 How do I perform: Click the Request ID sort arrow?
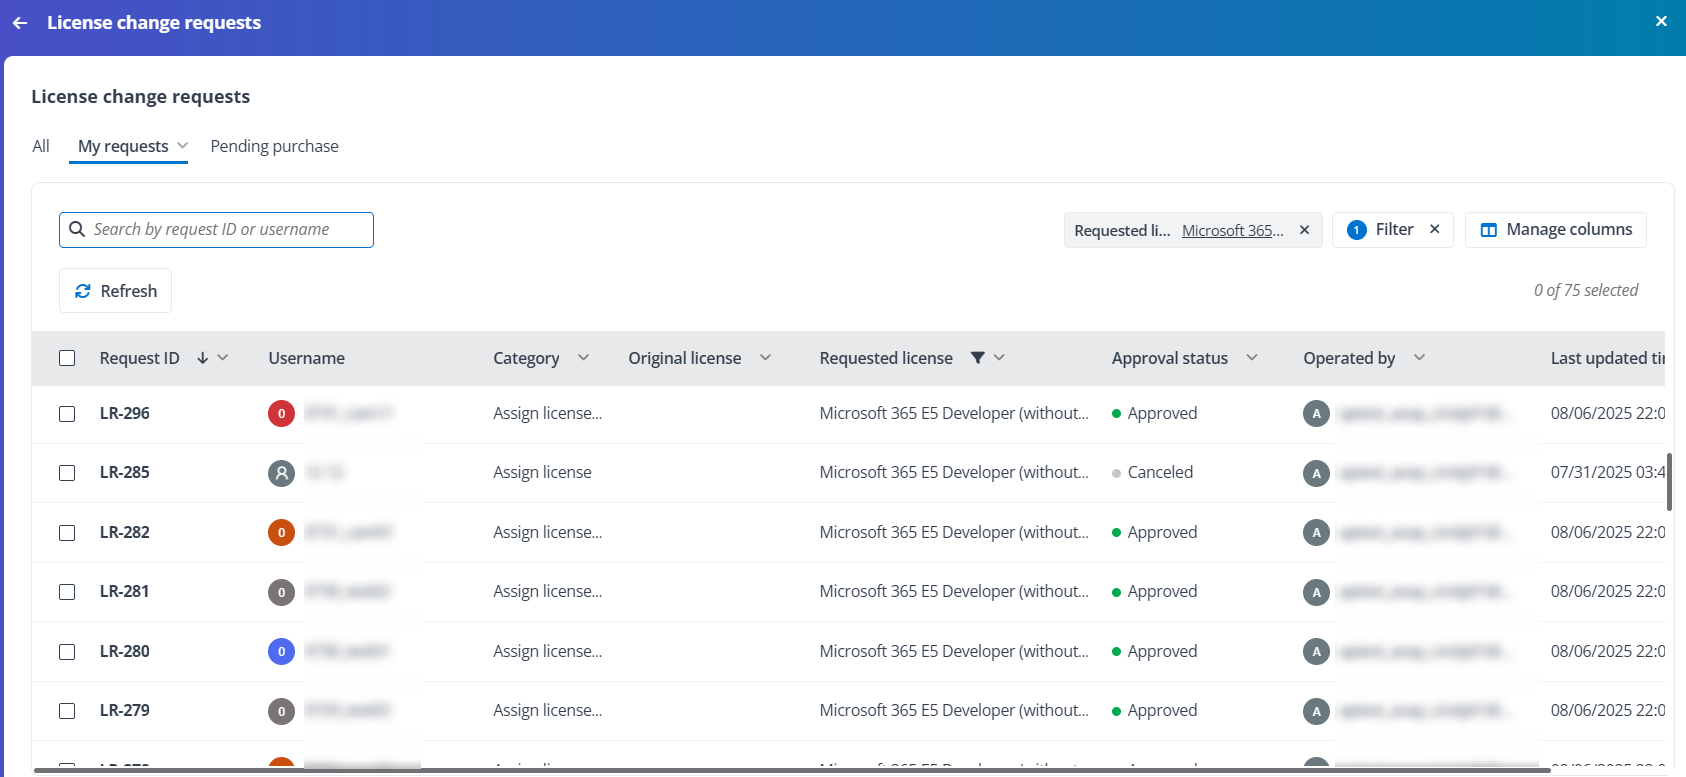203,358
